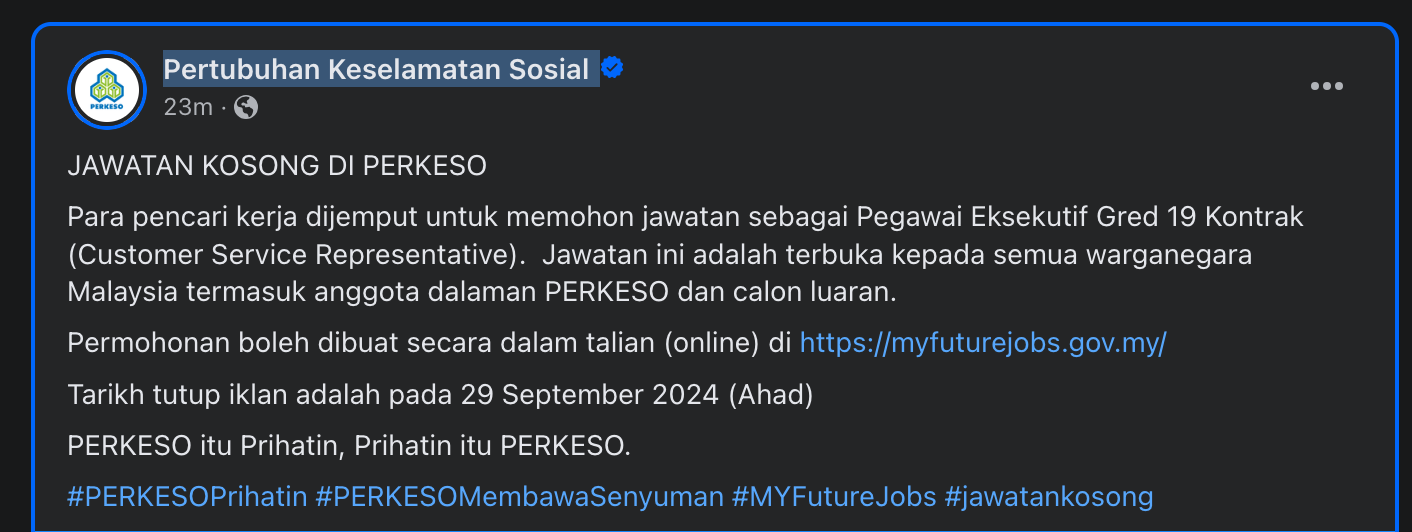This screenshot has width=1412, height=532.
Task: Open the myfuturejobs.gov.my link
Action: click(x=983, y=343)
